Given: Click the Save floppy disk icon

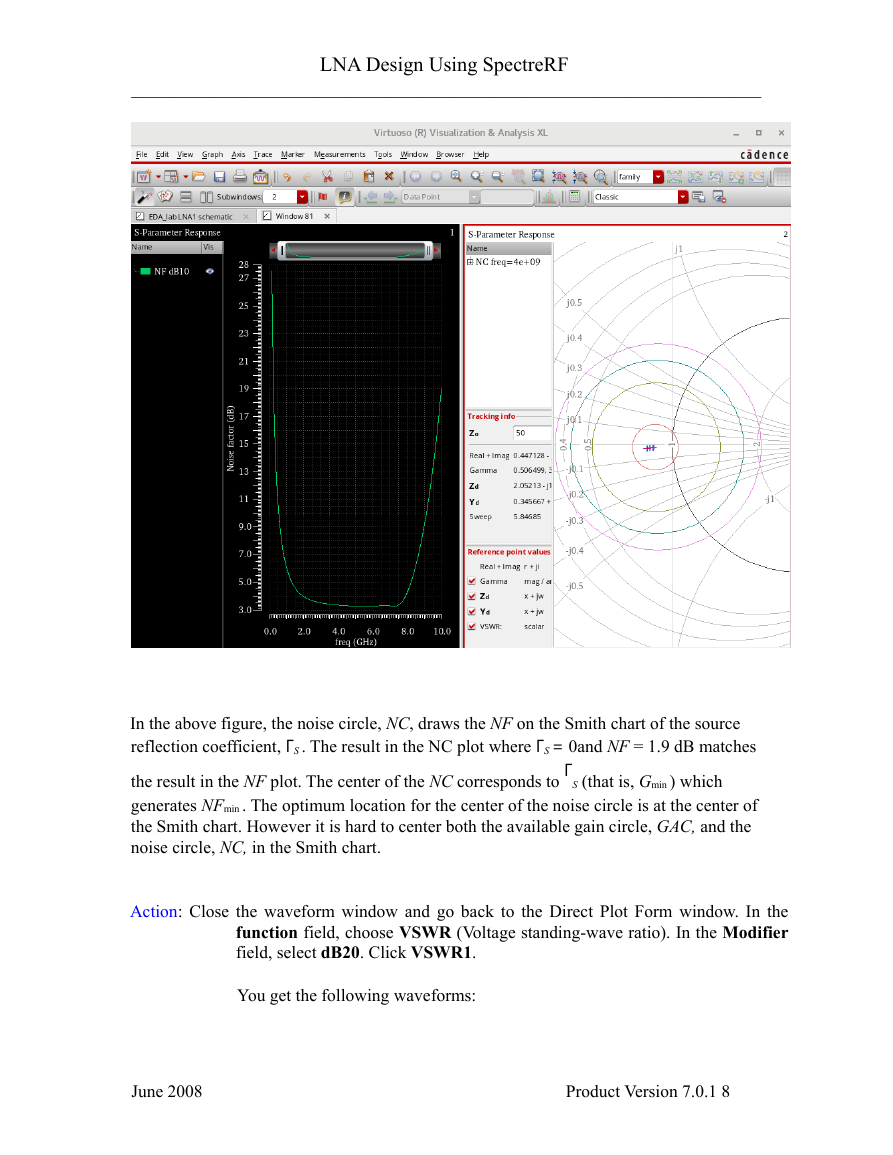Looking at the screenshot, I should coord(220,177).
